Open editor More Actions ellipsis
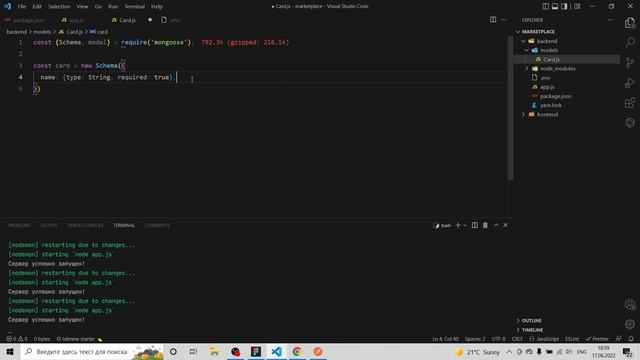 tap(504, 20)
